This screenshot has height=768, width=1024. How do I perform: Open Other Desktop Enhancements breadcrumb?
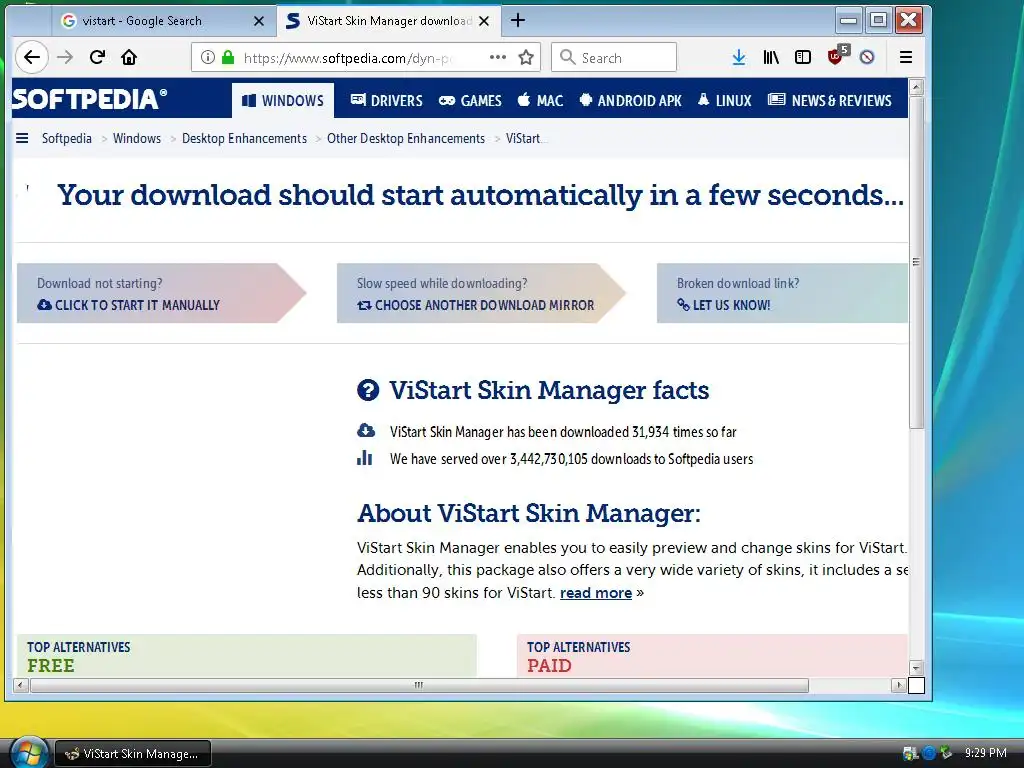pyautogui.click(x=406, y=138)
